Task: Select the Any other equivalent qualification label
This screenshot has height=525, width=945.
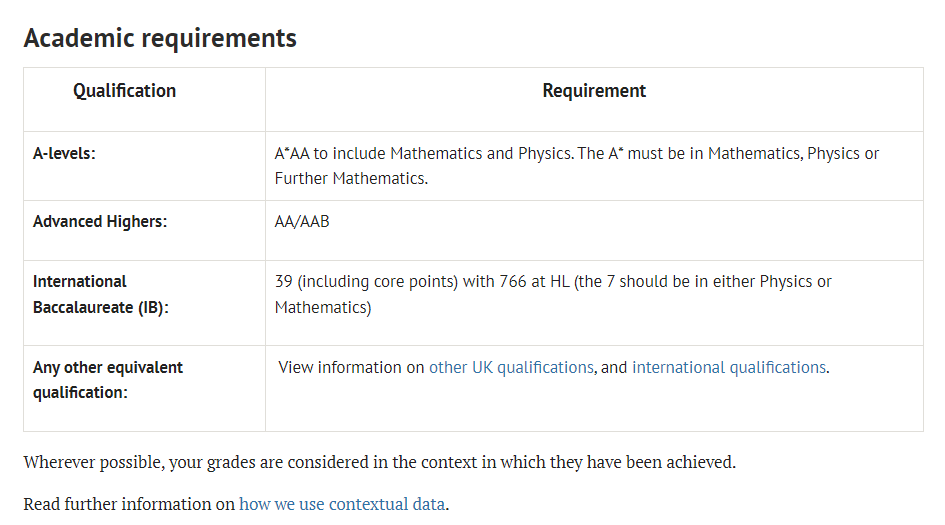Action: point(108,380)
